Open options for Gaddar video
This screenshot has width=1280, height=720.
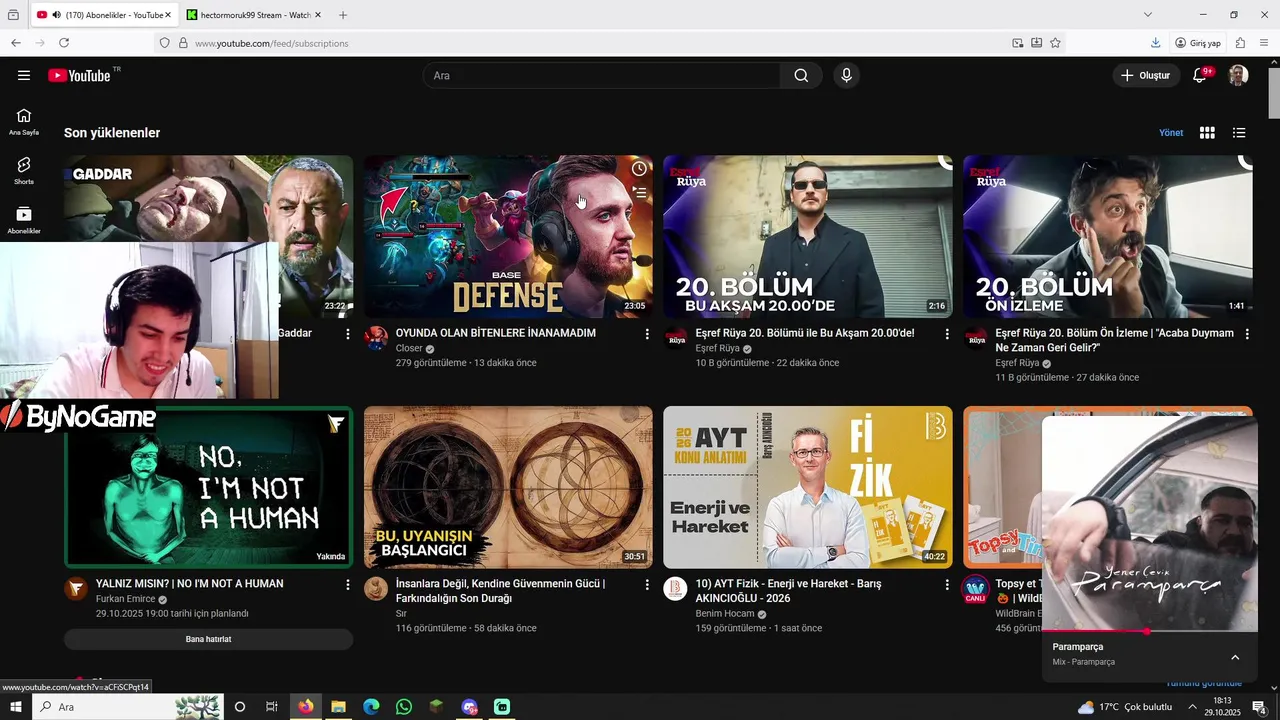(347, 334)
